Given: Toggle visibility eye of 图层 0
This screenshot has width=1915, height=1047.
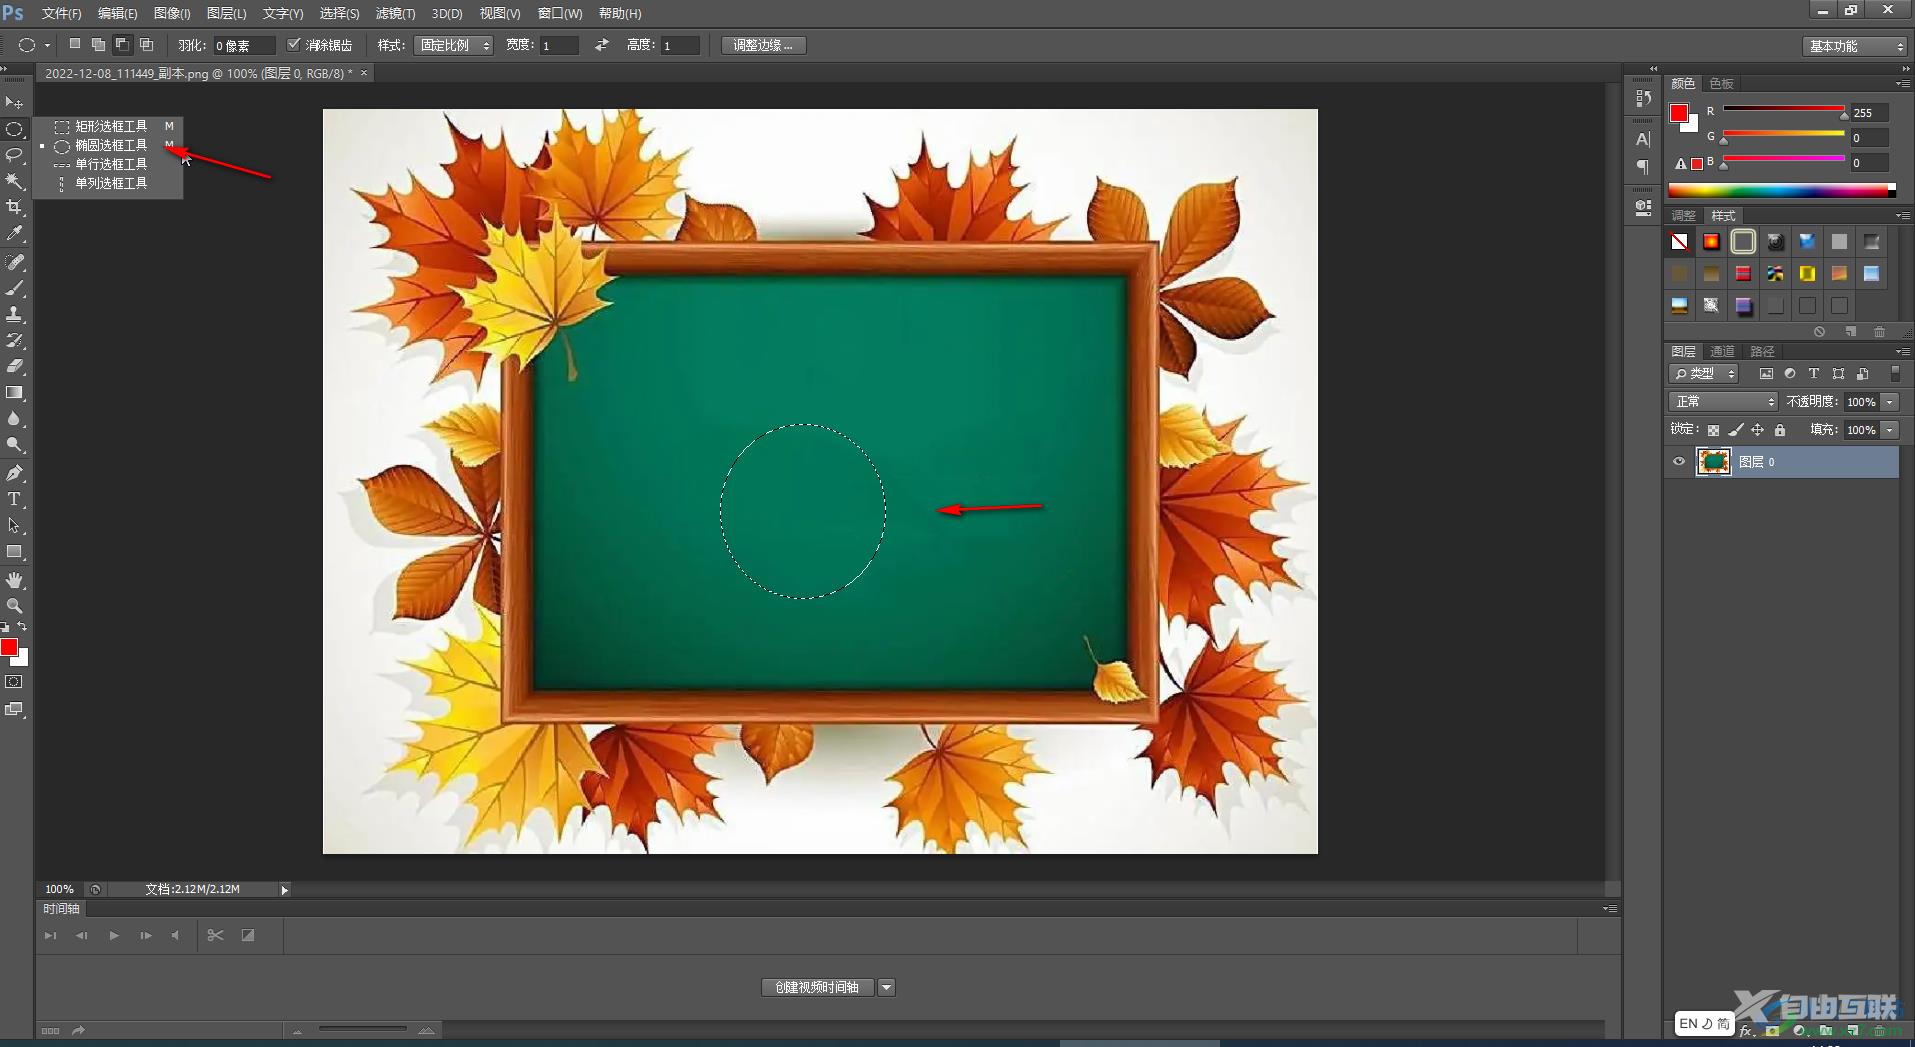Looking at the screenshot, I should pyautogui.click(x=1679, y=462).
